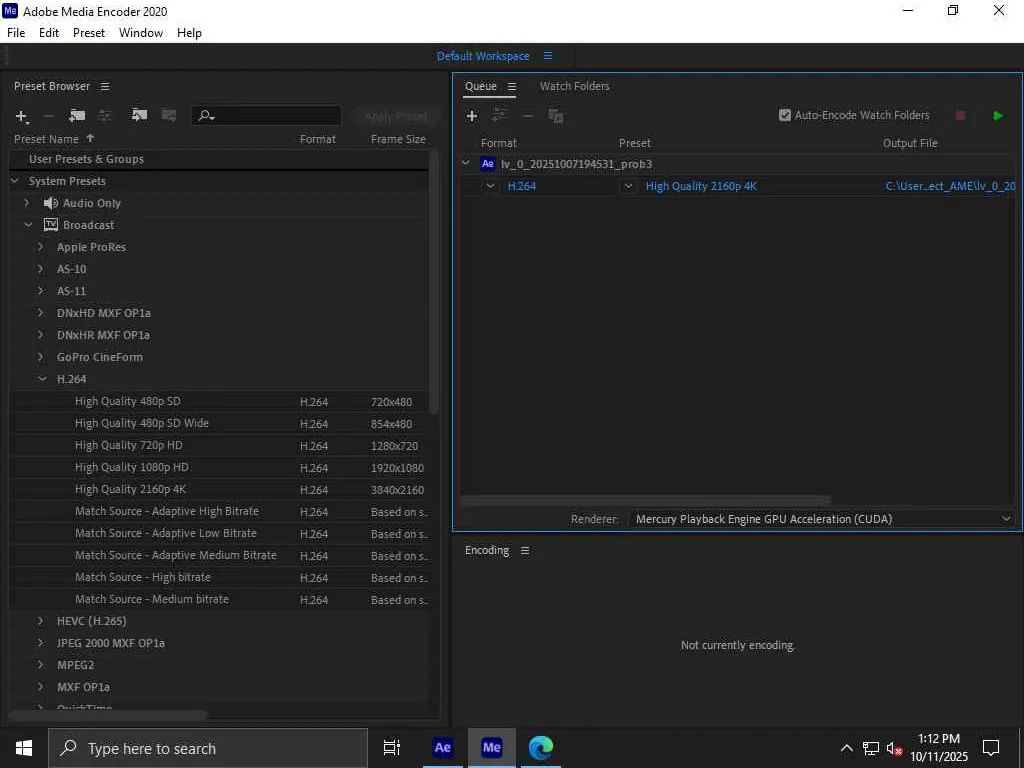Click the Import presets icon
Viewport: 1024px width, 768px height.
pyautogui.click(x=139, y=115)
